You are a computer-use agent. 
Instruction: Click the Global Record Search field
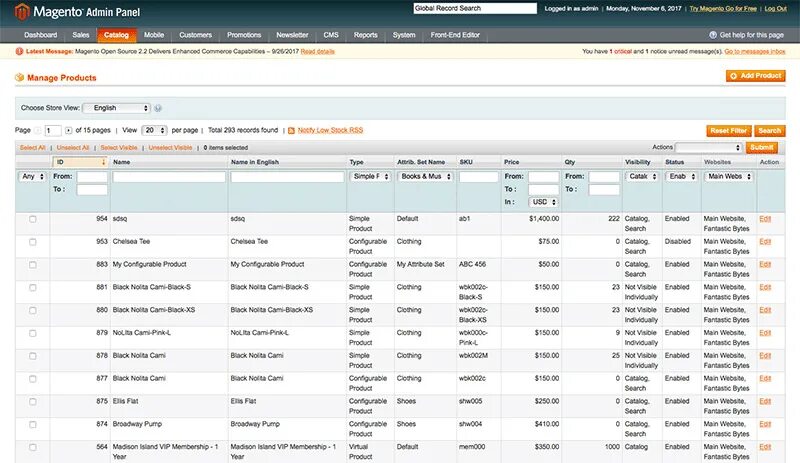tap(475, 9)
